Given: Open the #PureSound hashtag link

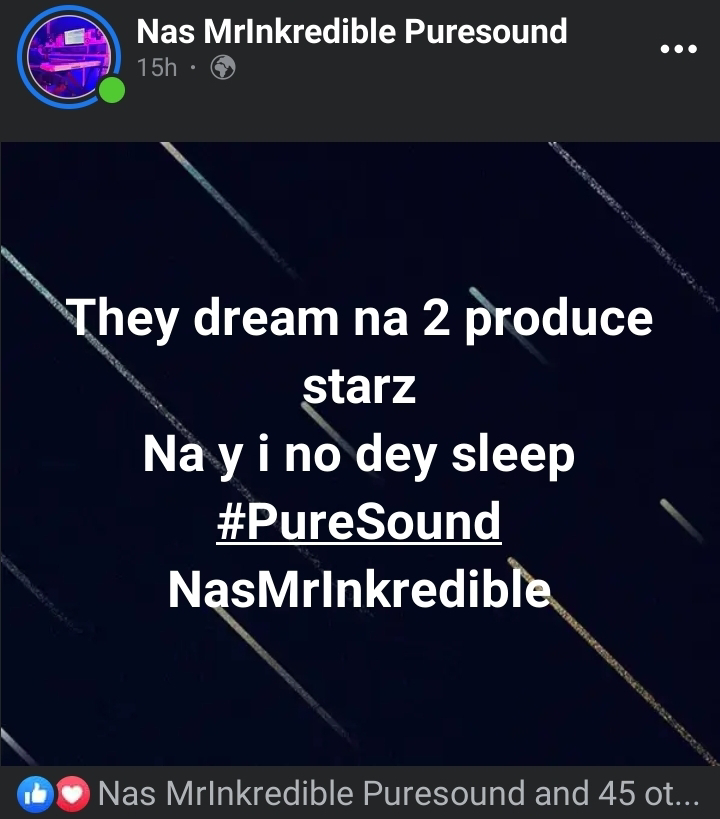Looking at the screenshot, I should (x=359, y=521).
